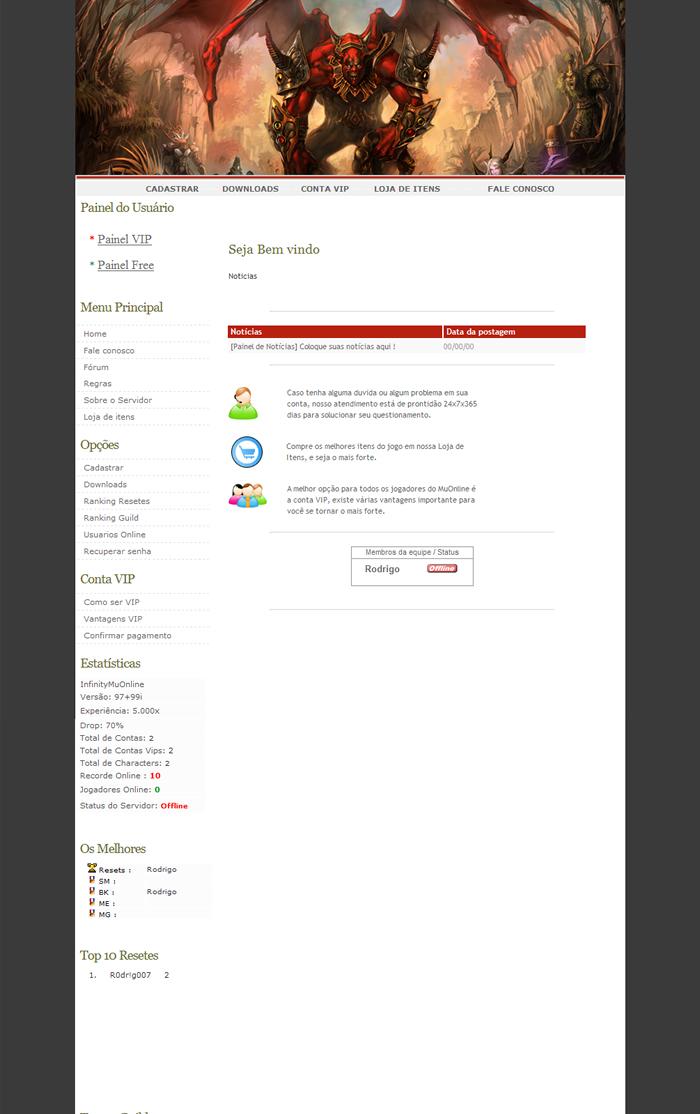Click the medal icon beside MG
The image size is (700, 1114).
click(x=92, y=913)
